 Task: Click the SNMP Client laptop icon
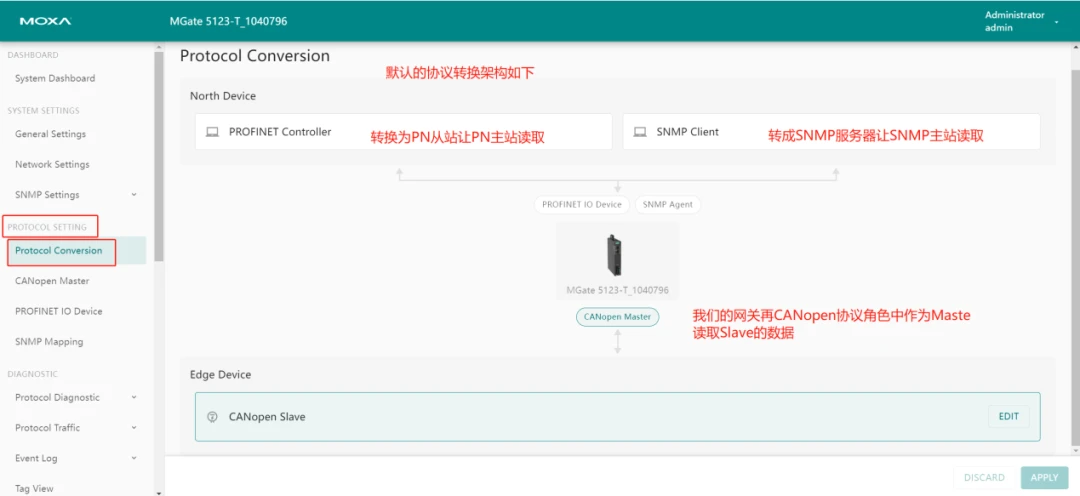[640, 132]
